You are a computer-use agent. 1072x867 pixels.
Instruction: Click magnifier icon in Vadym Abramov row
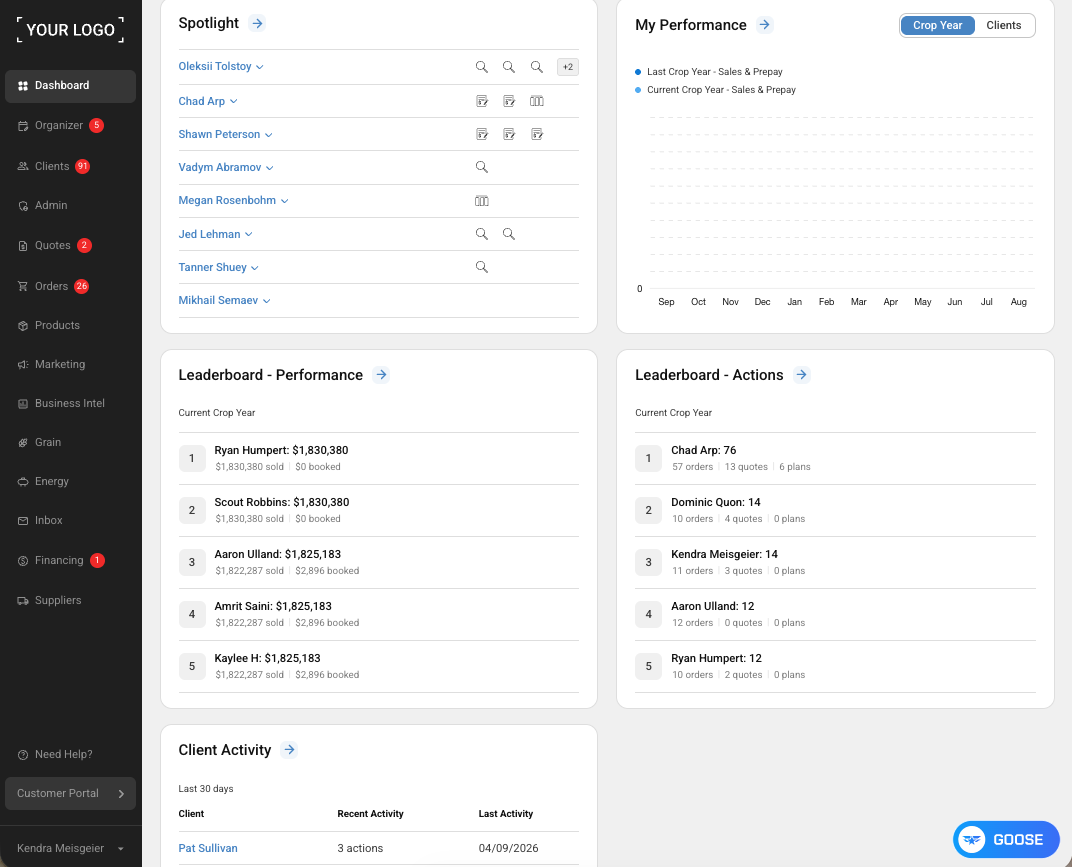pos(481,167)
